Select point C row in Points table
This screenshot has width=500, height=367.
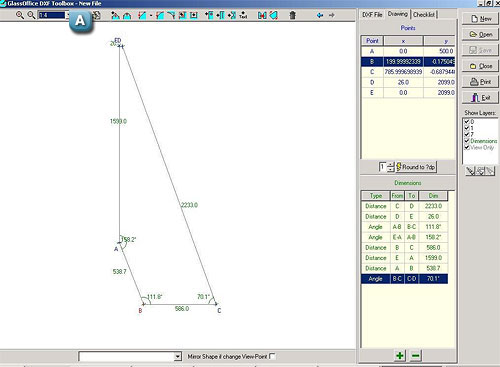(x=408, y=72)
